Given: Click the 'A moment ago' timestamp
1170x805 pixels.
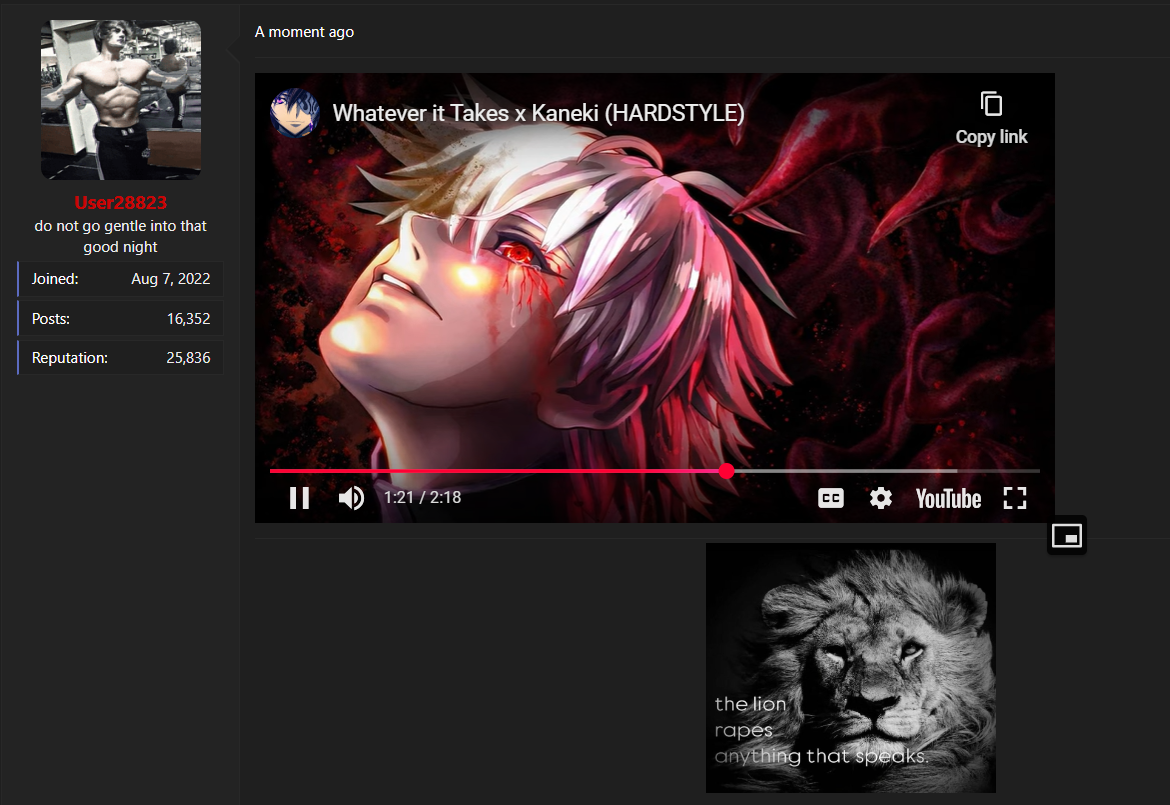Looking at the screenshot, I should [x=304, y=32].
